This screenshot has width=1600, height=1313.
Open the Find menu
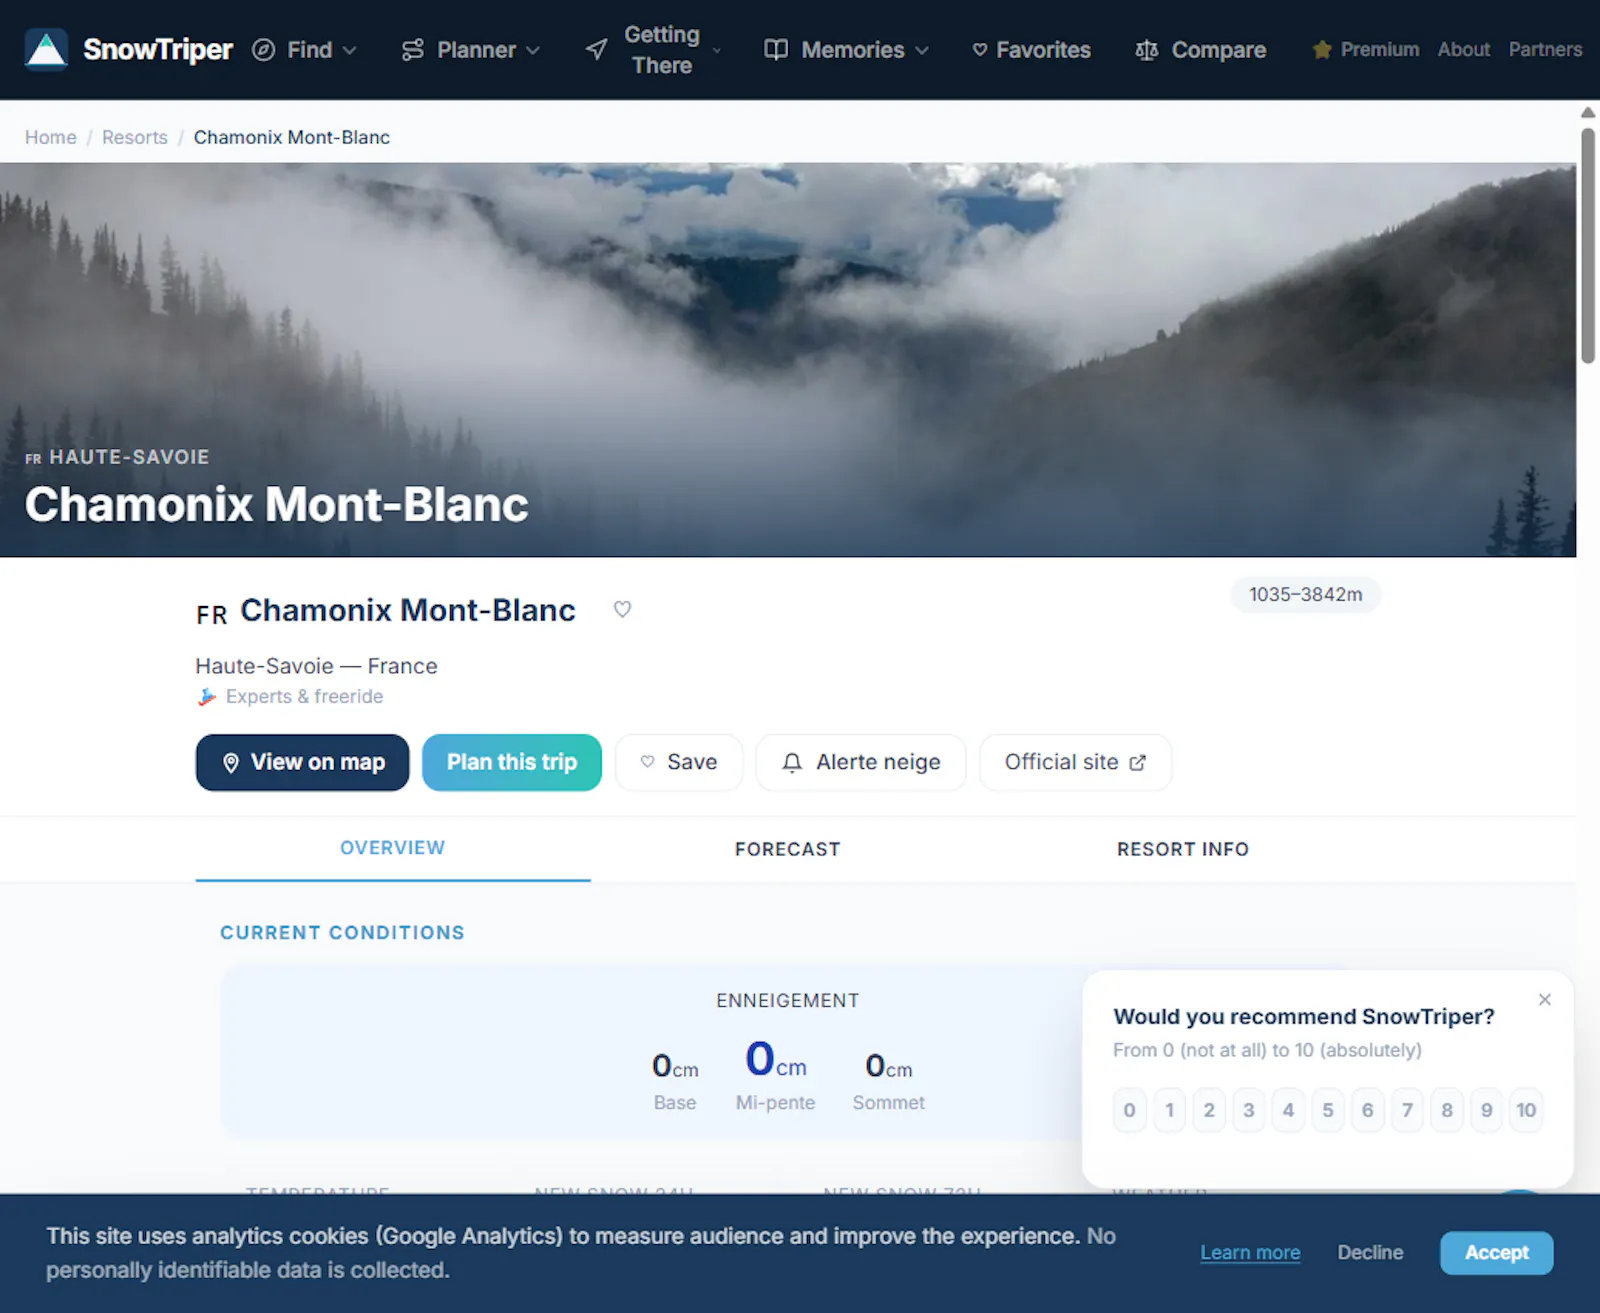point(304,50)
